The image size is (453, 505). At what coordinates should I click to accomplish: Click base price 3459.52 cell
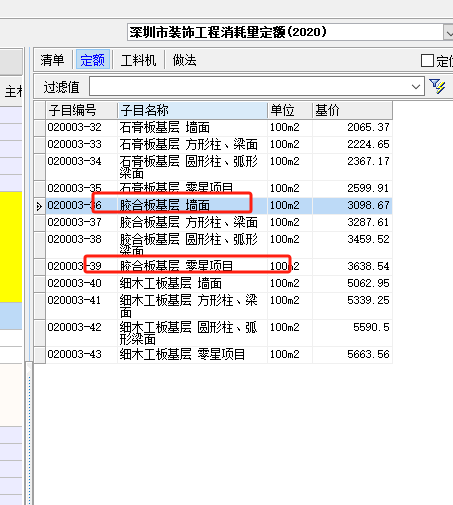352,245
